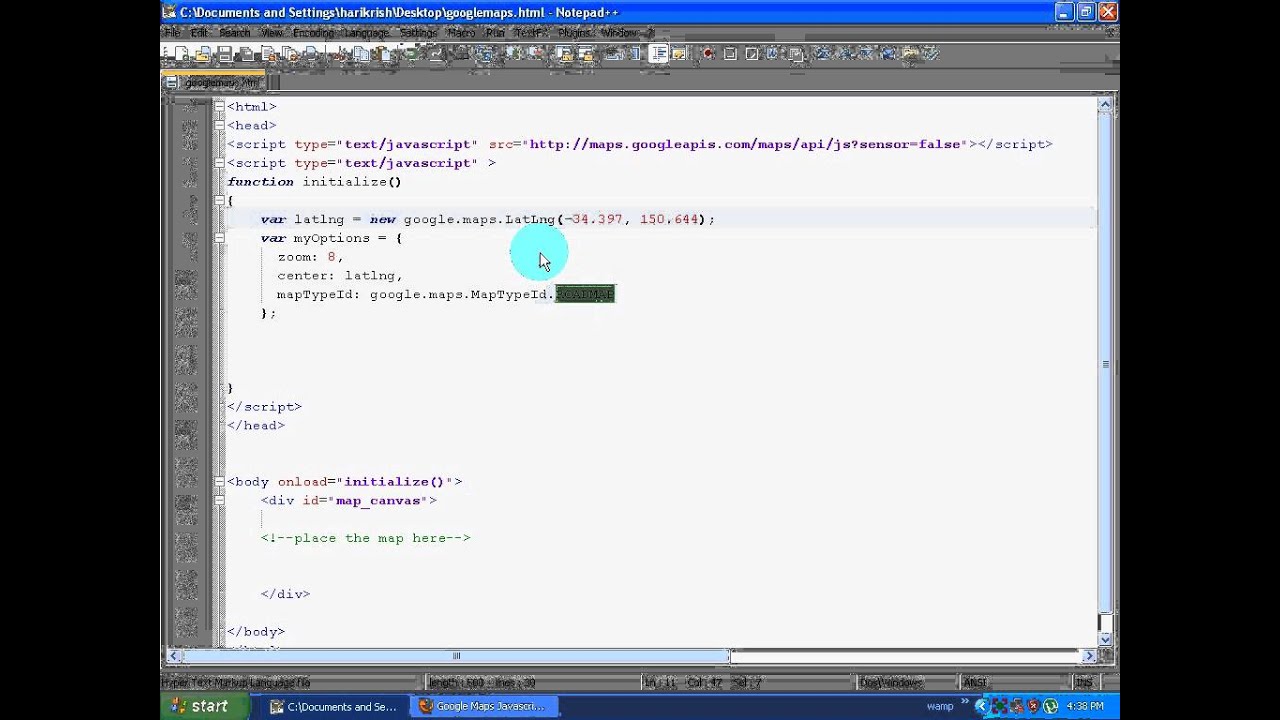Viewport: 1280px width, 720px height.
Task: Switch to the 'Google Maps Javascri...' taskbar button
Action: (x=483, y=706)
